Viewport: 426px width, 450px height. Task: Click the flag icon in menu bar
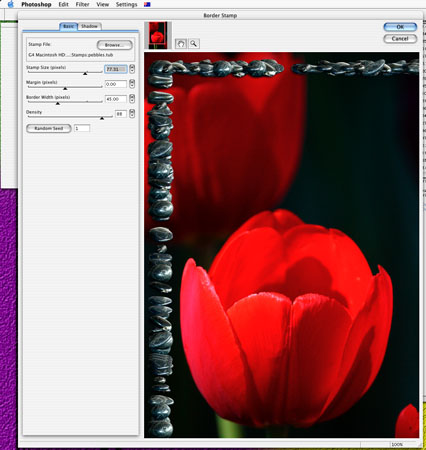[147, 5]
